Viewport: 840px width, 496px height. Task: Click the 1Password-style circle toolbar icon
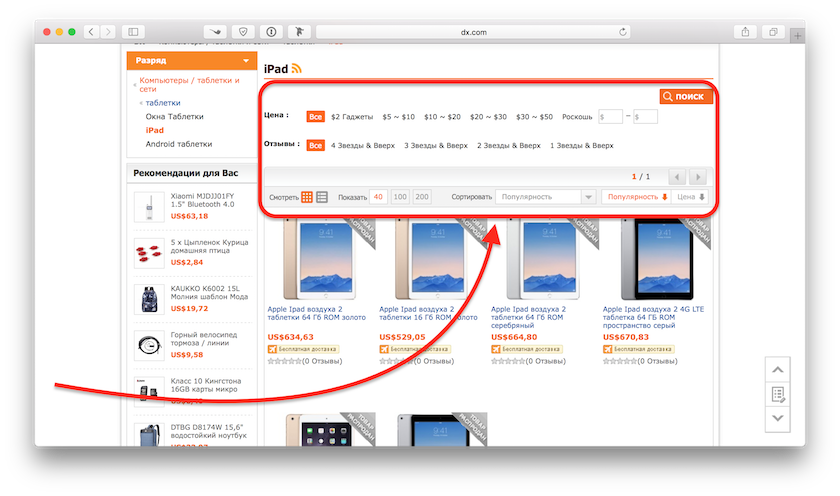point(271,32)
